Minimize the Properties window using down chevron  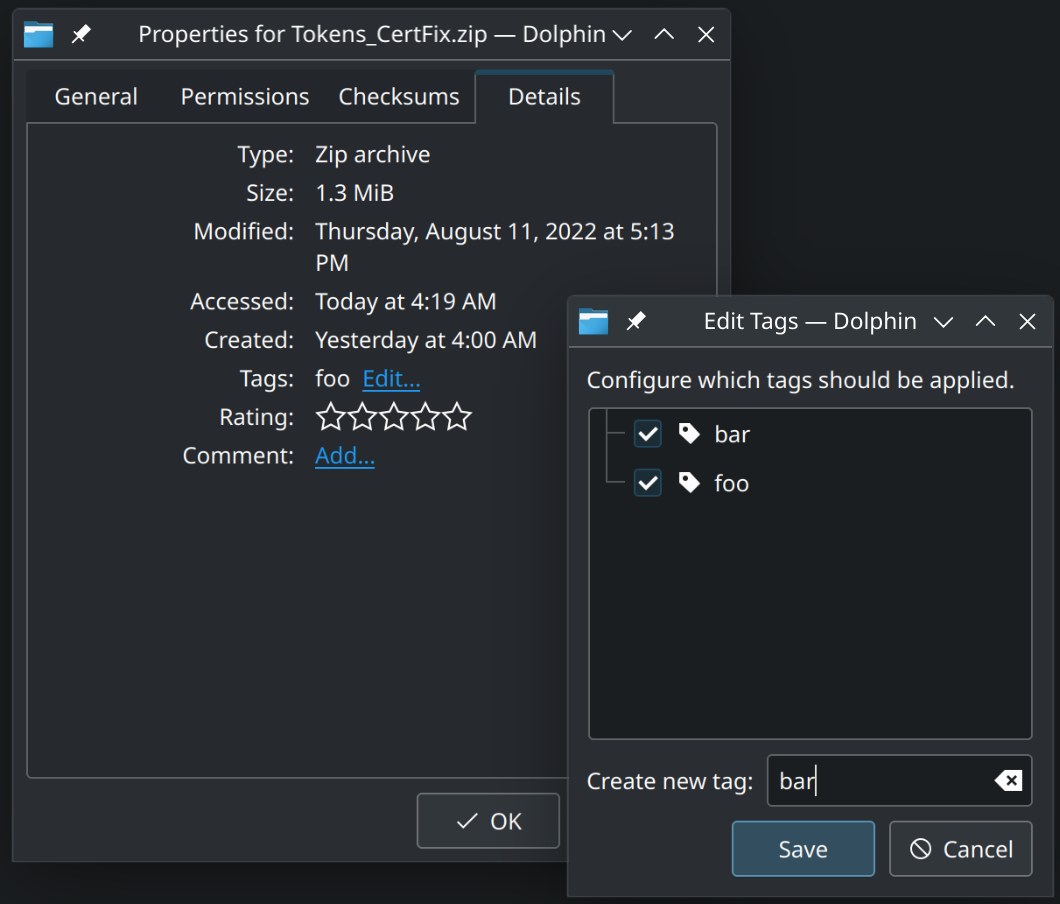tap(622, 34)
